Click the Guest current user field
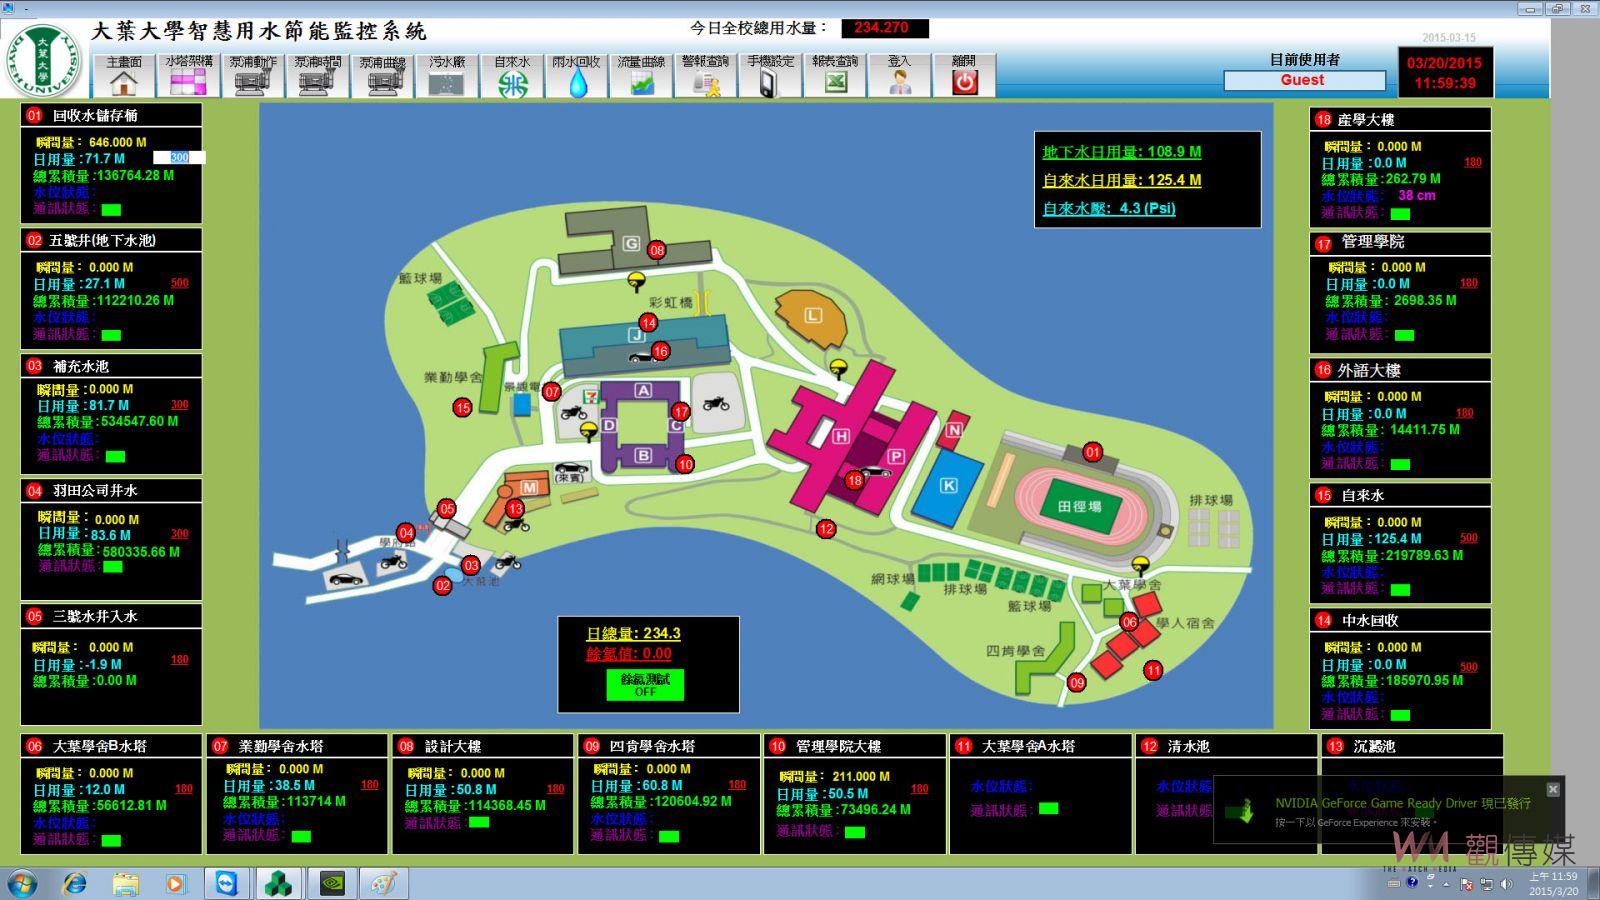Image resolution: width=1600 pixels, height=900 pixels. (1304, 80)
